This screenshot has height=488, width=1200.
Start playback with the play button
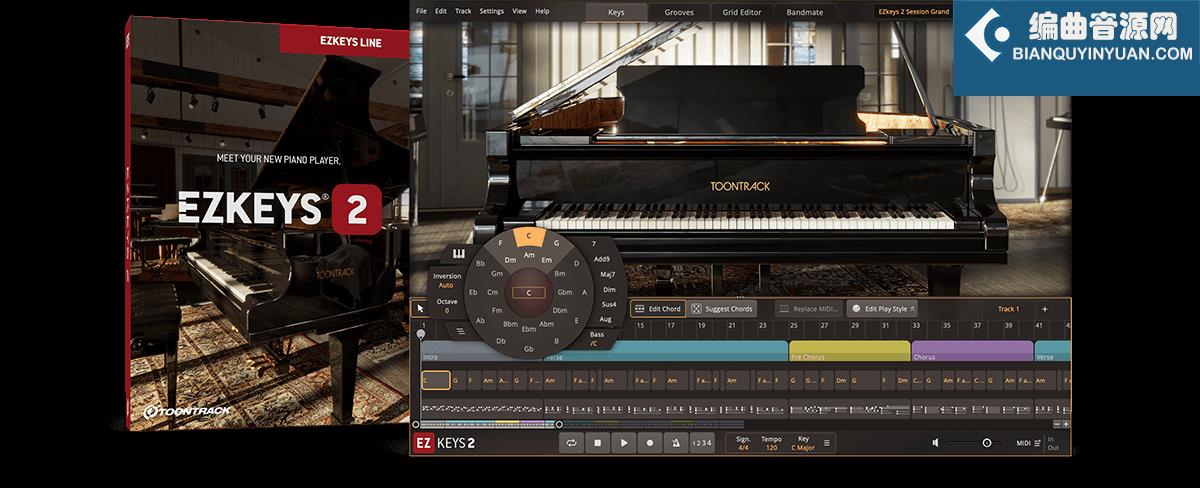[x=624, y=442]
